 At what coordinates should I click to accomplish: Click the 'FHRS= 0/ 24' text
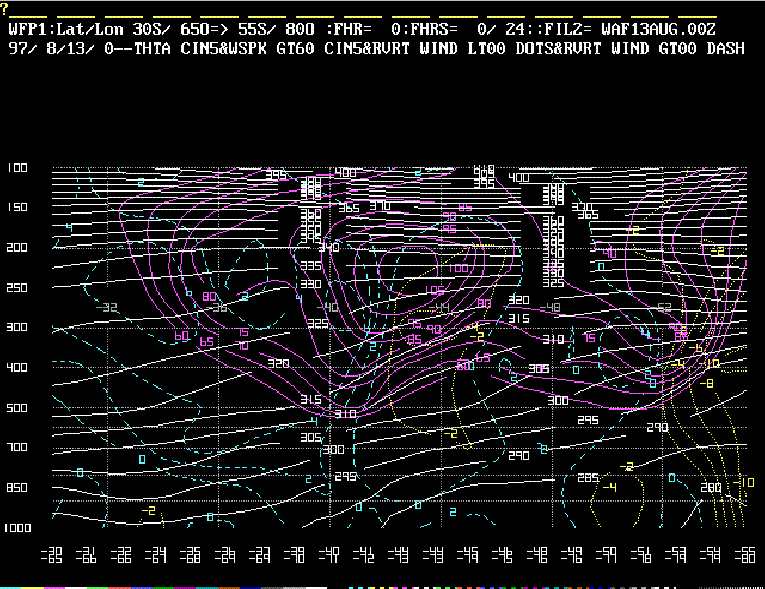pyautogui.click(x=467, y=29)
